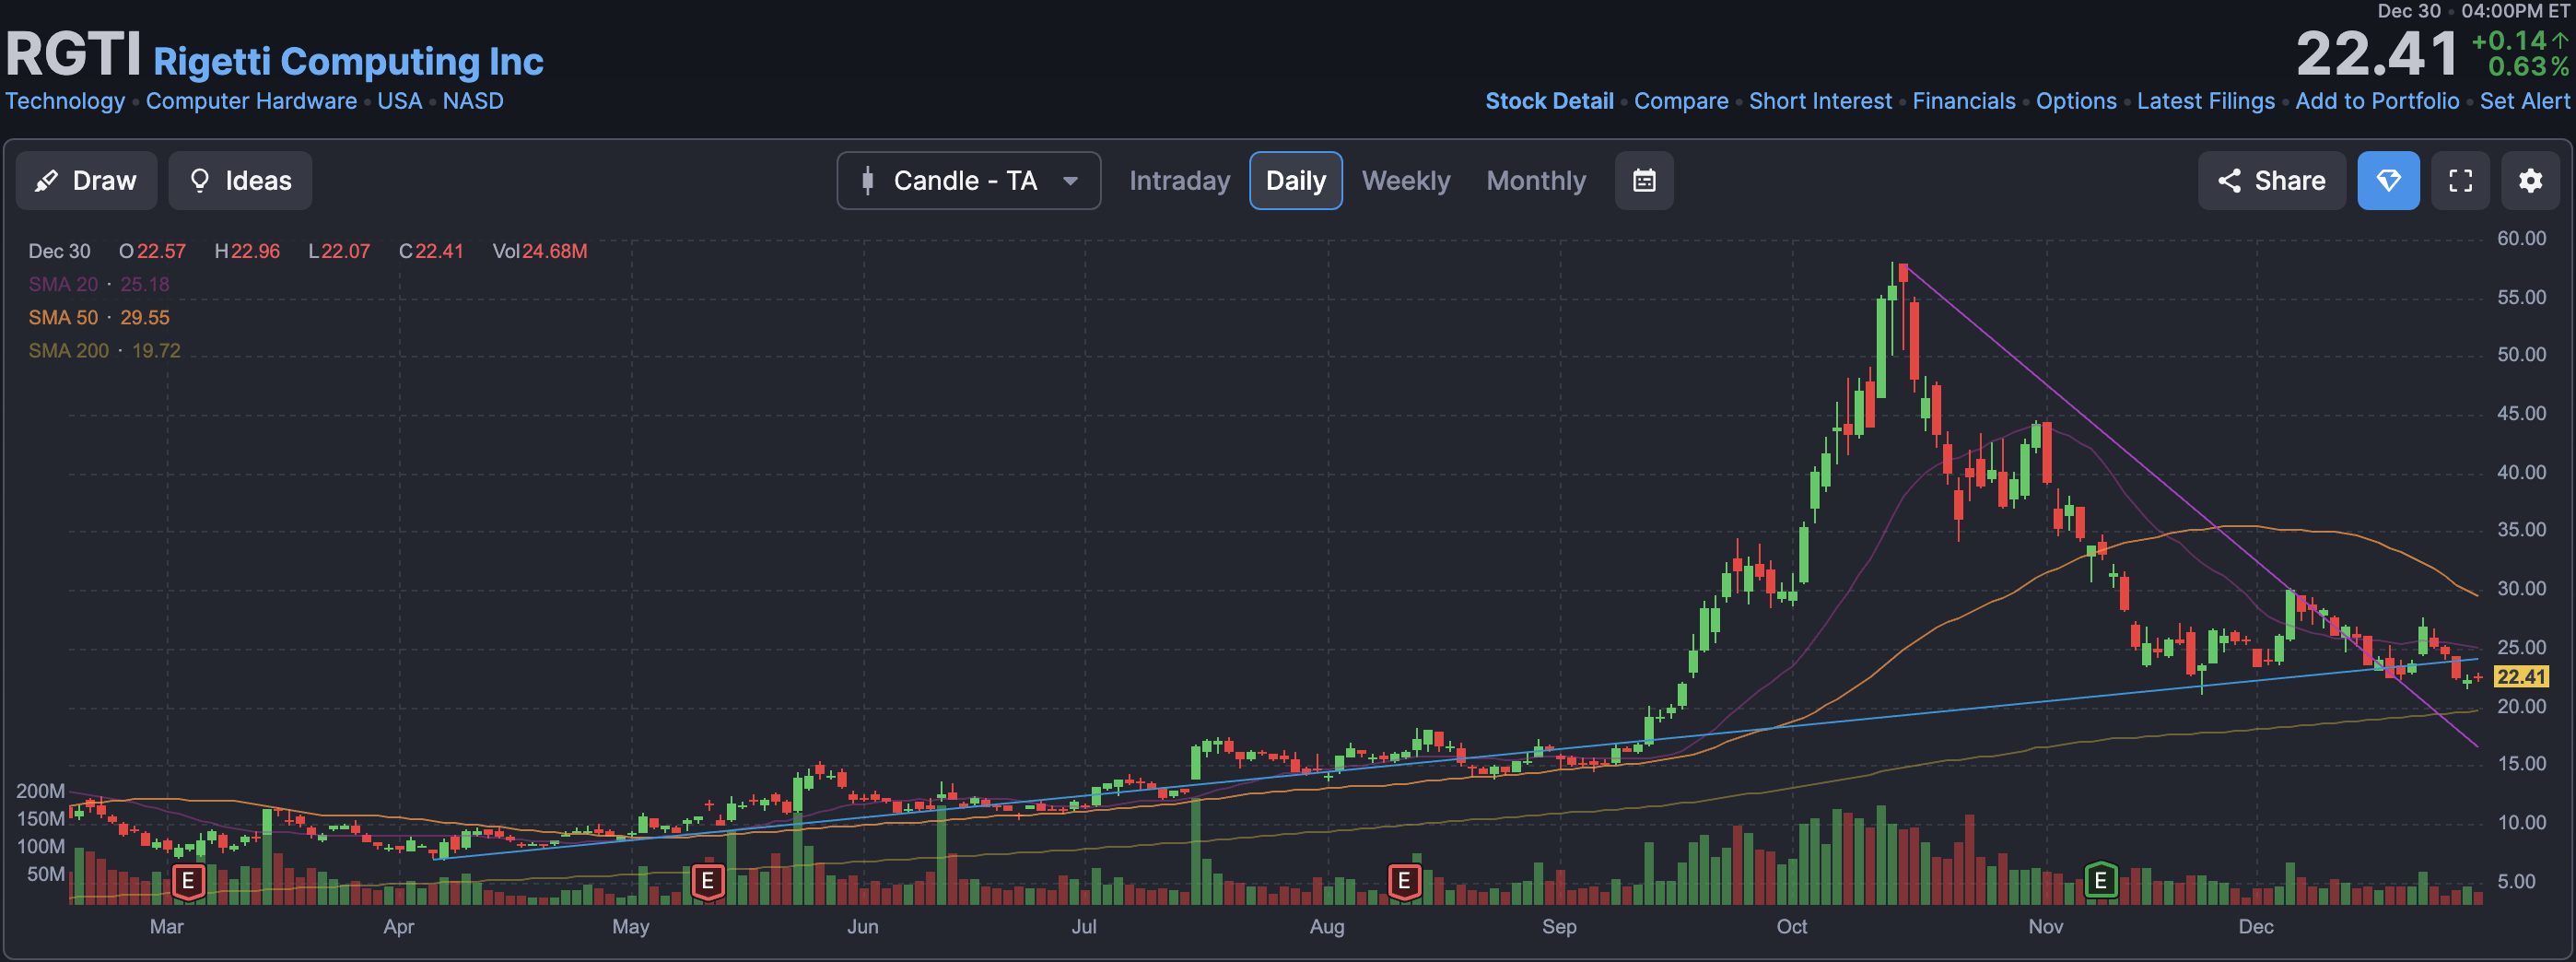The height and width of the screenshot is (962, 2576).
Task: Click the 200M volume axis label
Action: click(40, 791)
